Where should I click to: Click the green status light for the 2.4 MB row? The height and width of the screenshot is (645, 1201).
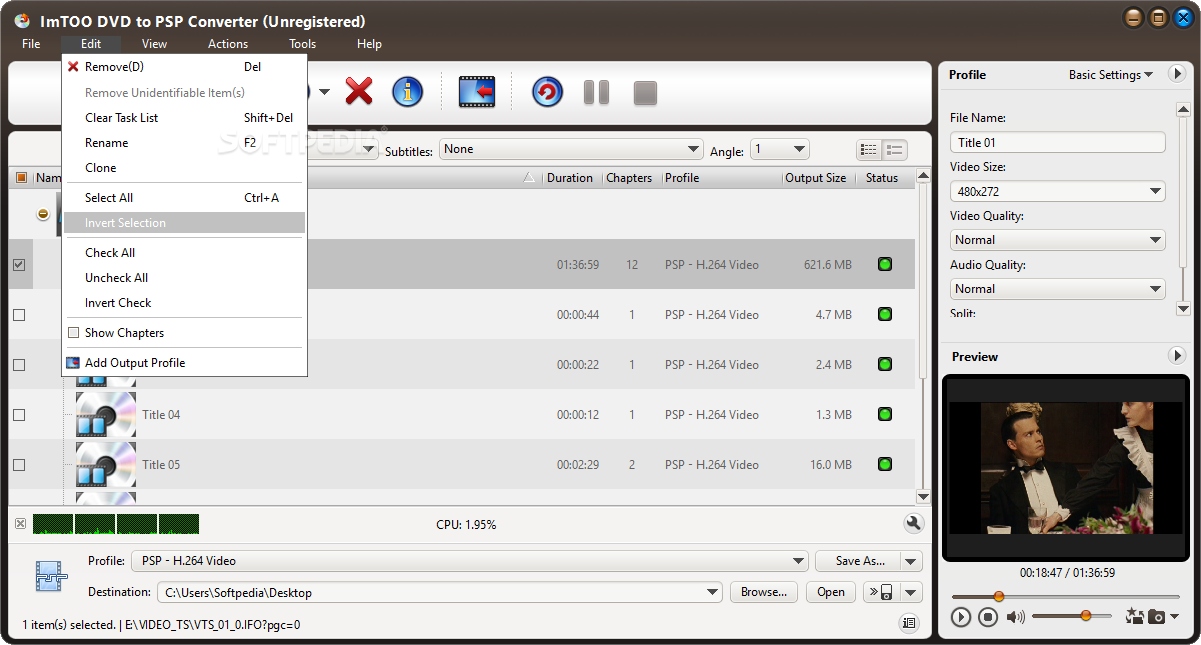point(884,364)
